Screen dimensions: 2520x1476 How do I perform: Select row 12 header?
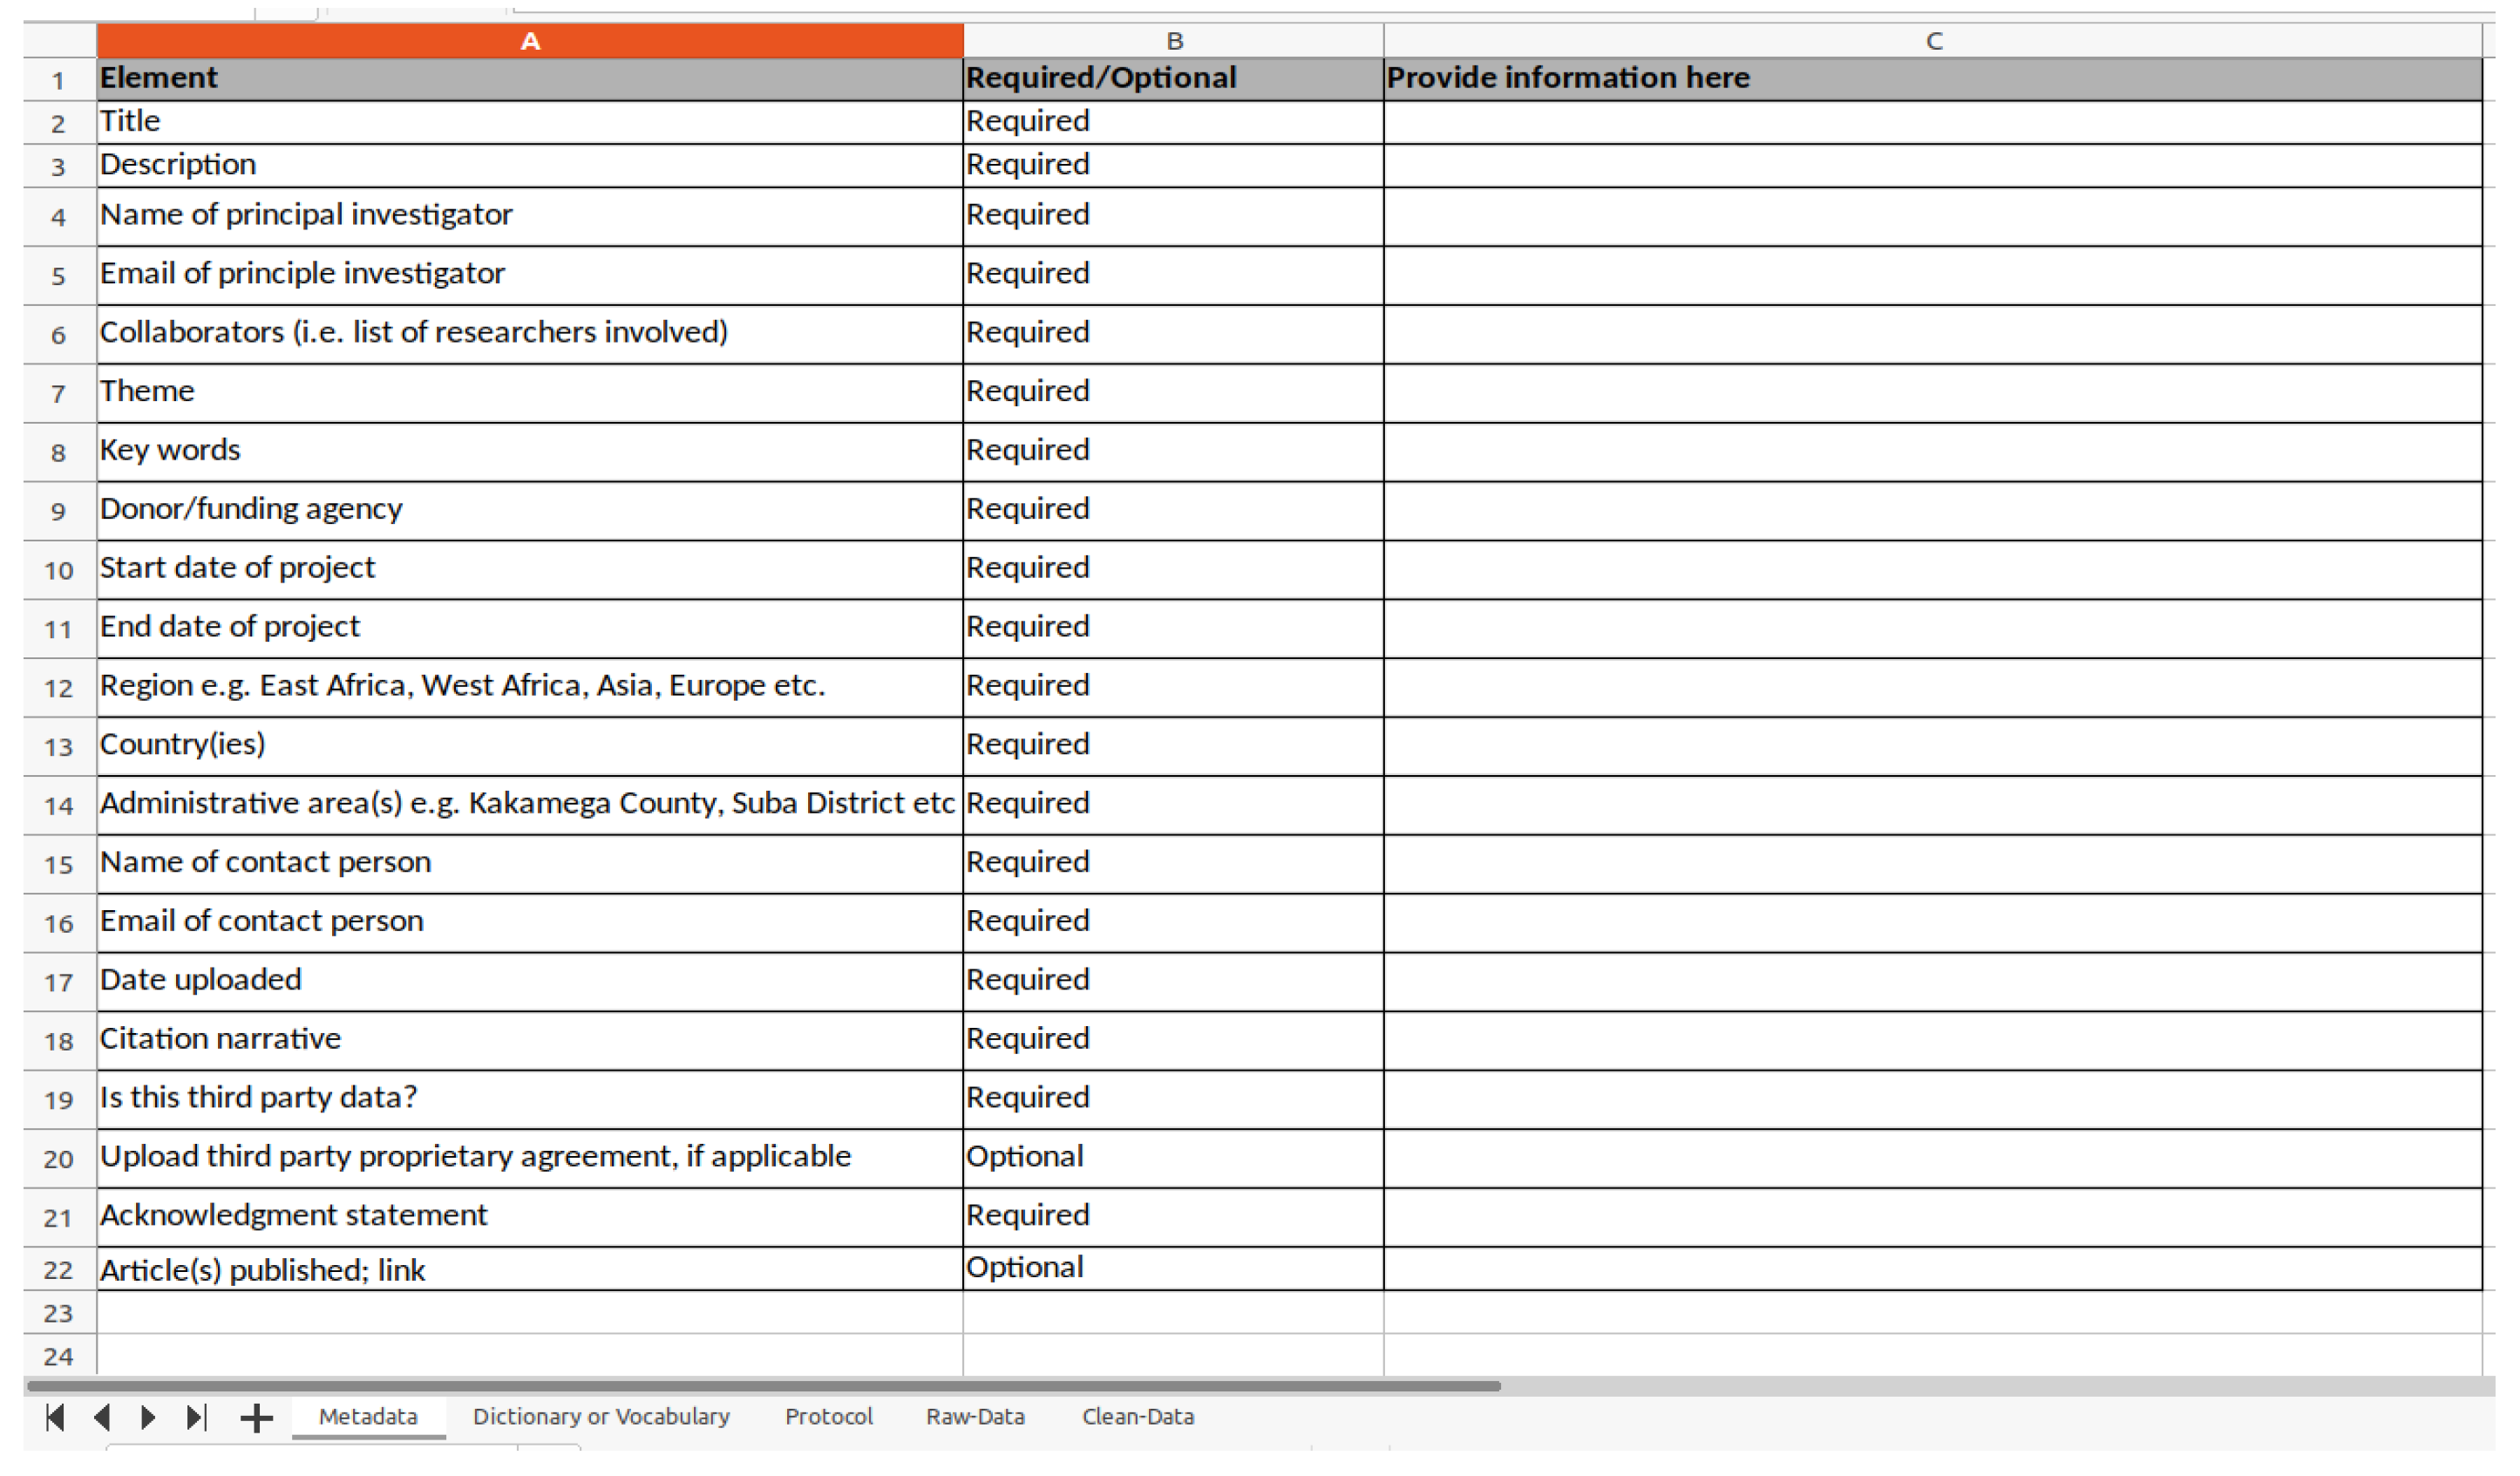[x=58, y=688]
